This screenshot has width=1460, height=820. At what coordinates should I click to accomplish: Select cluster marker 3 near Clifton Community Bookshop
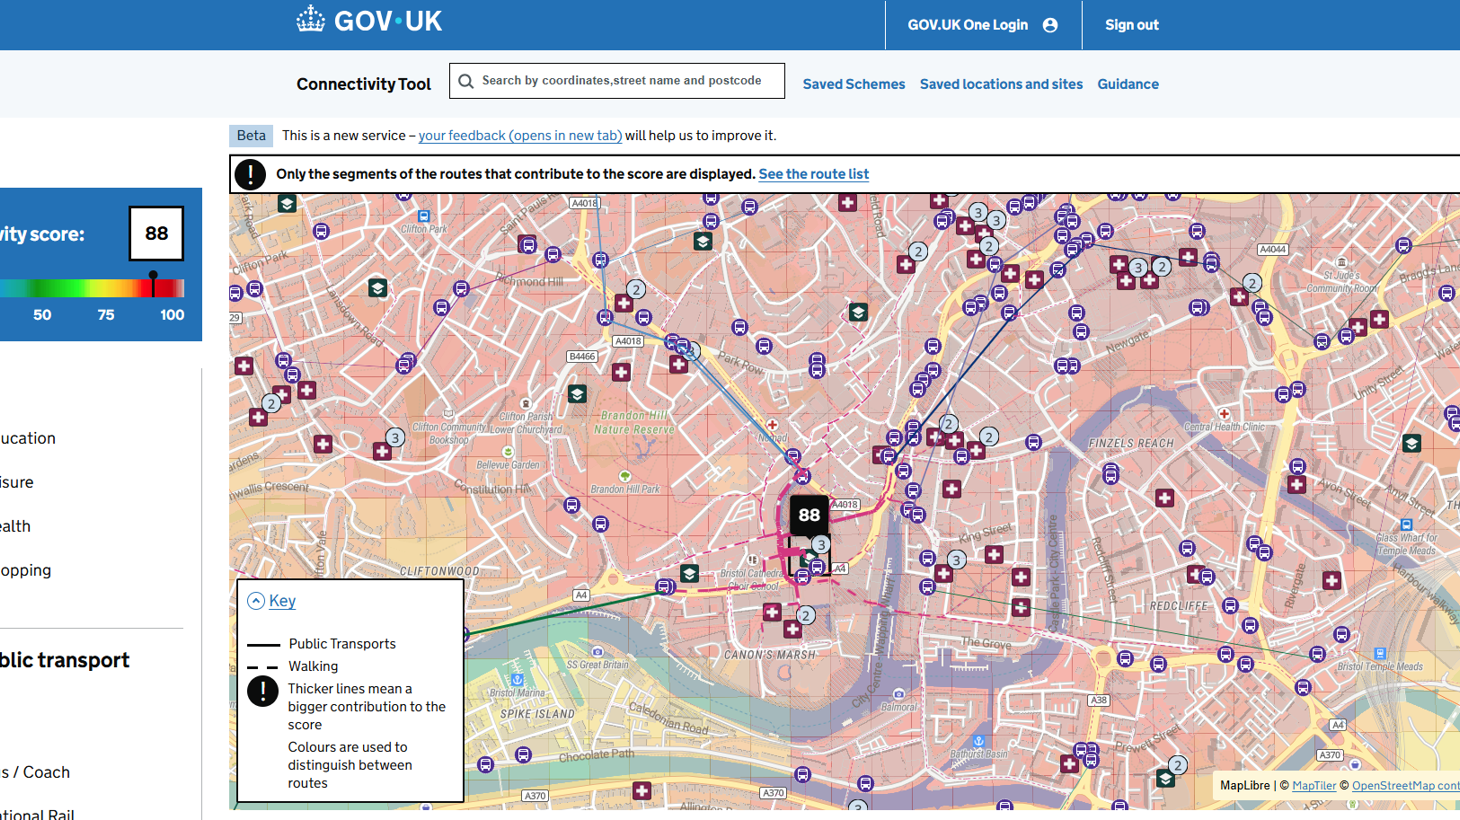point(395,438)
